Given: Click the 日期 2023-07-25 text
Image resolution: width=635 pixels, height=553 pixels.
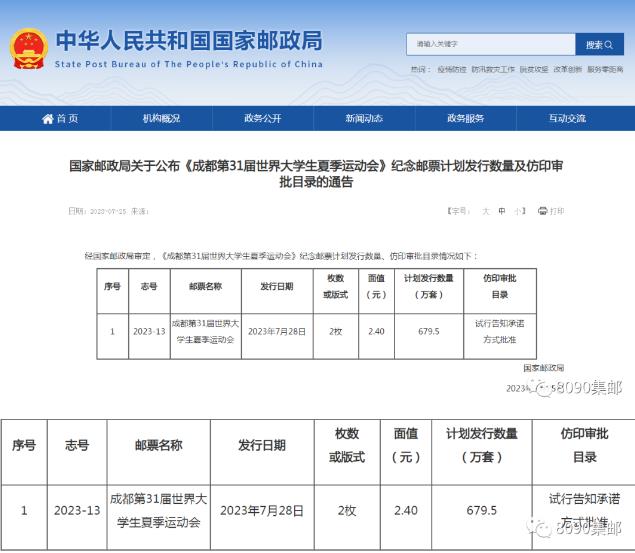Looking at the screenshot, I should [97, 211].
